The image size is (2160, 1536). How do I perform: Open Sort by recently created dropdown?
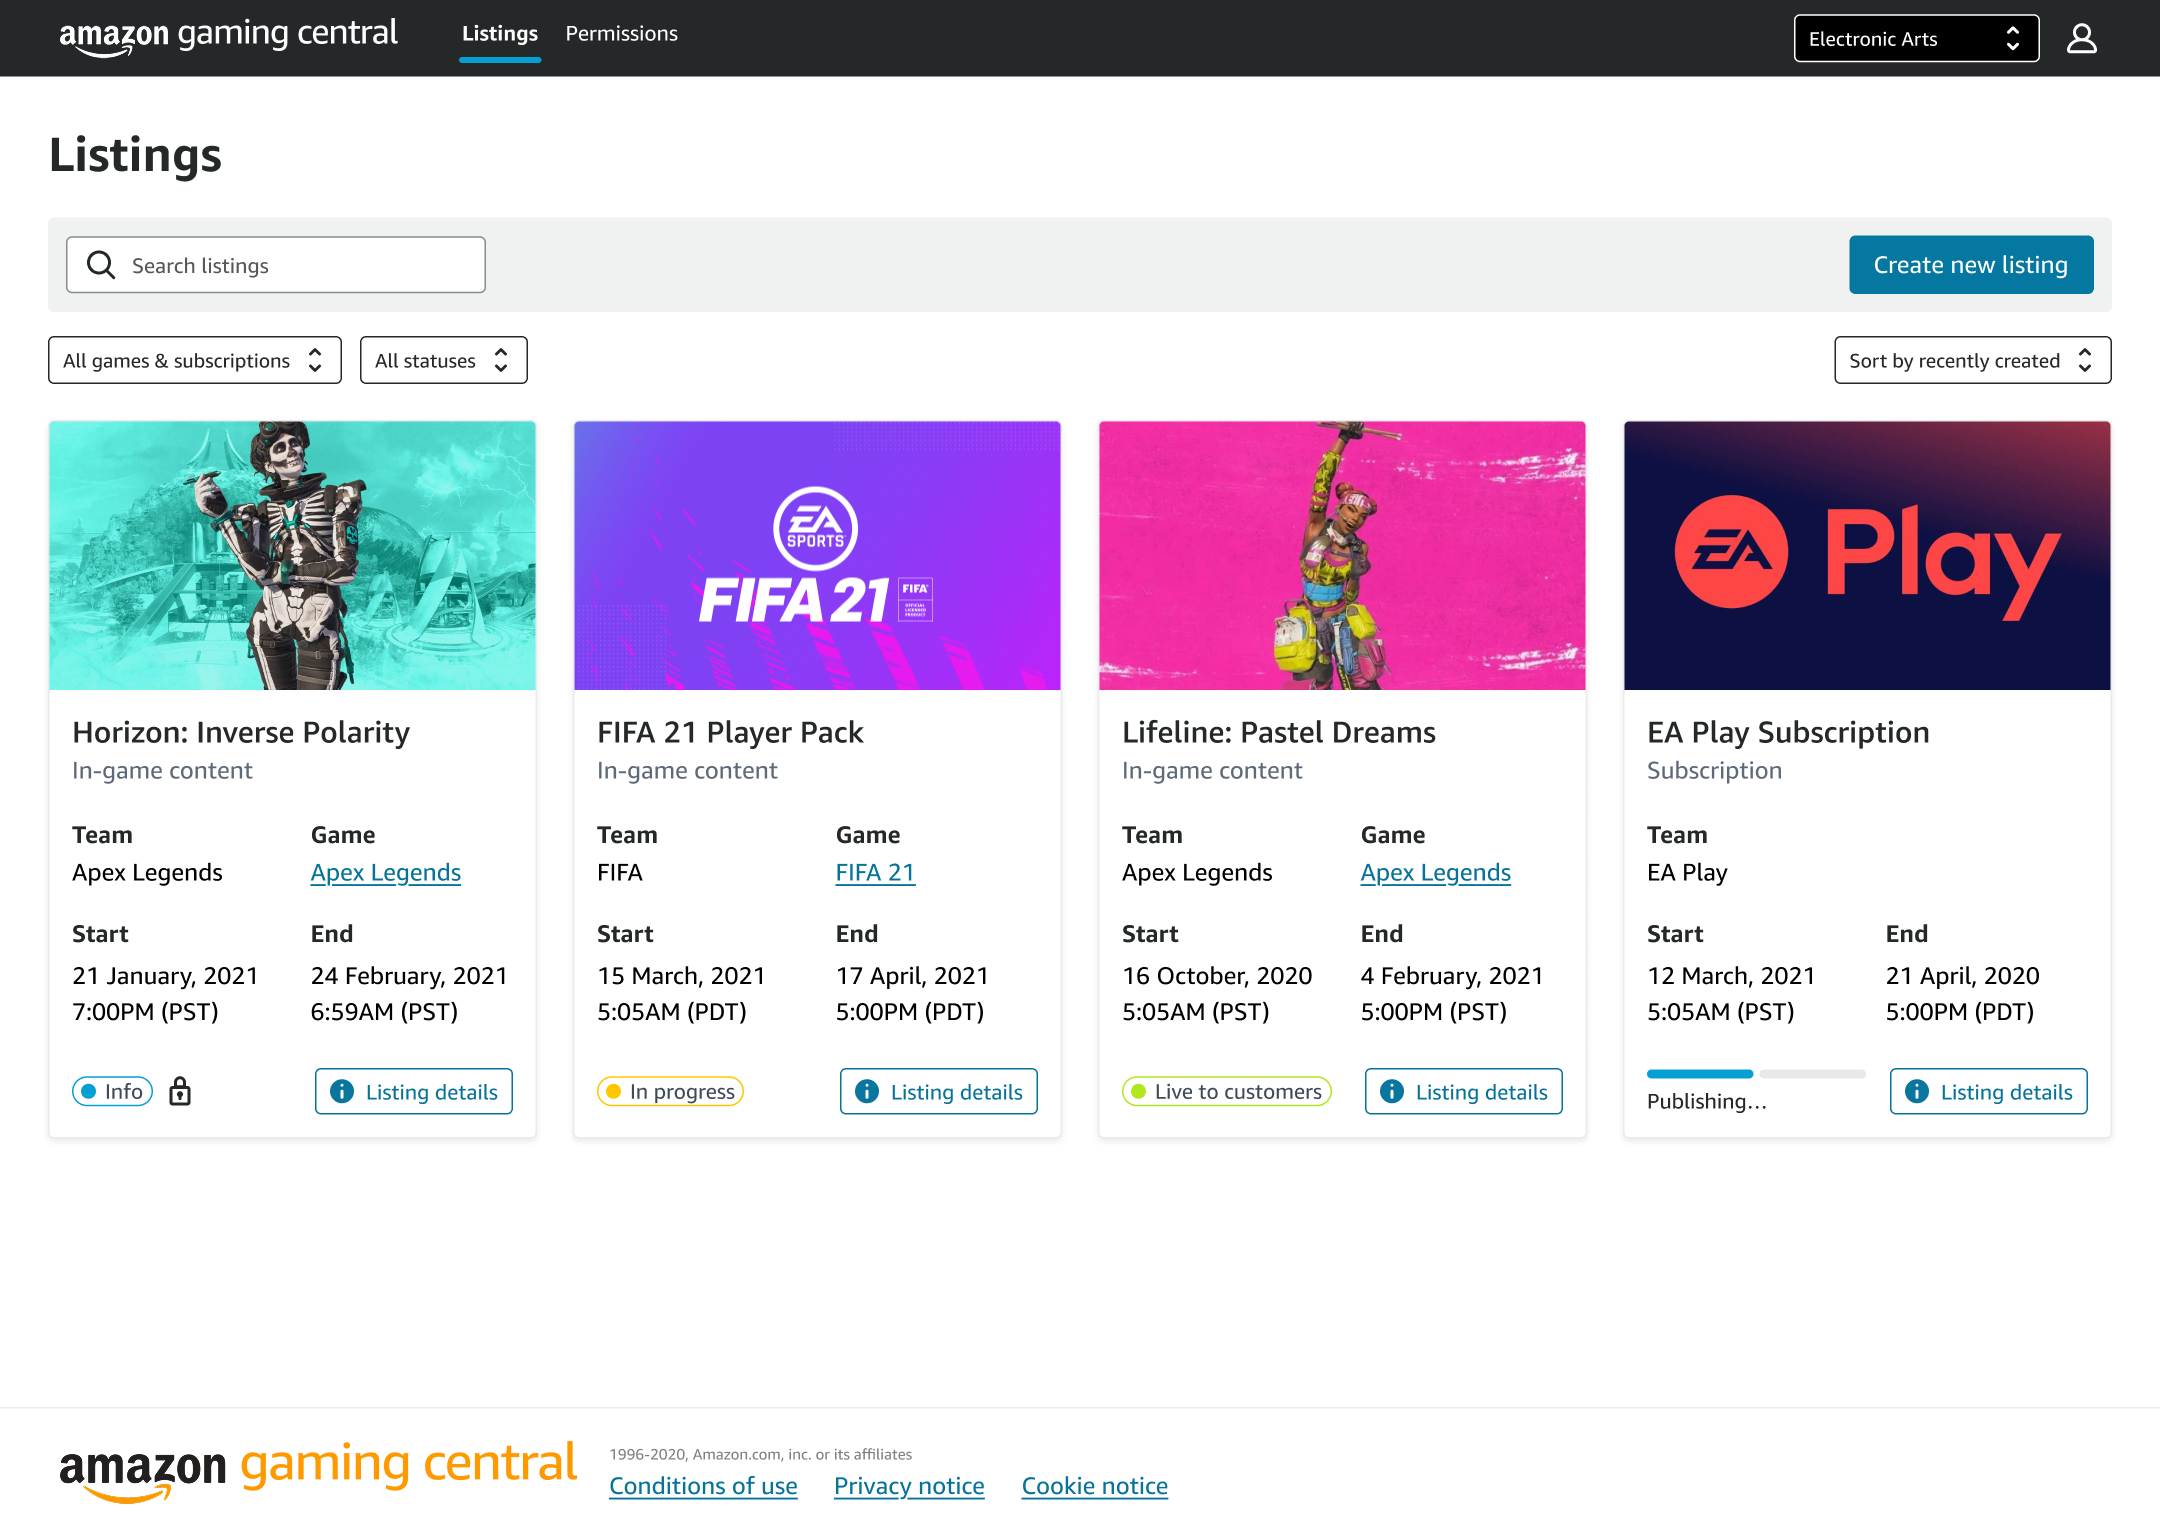click(x=1972, y=360)
